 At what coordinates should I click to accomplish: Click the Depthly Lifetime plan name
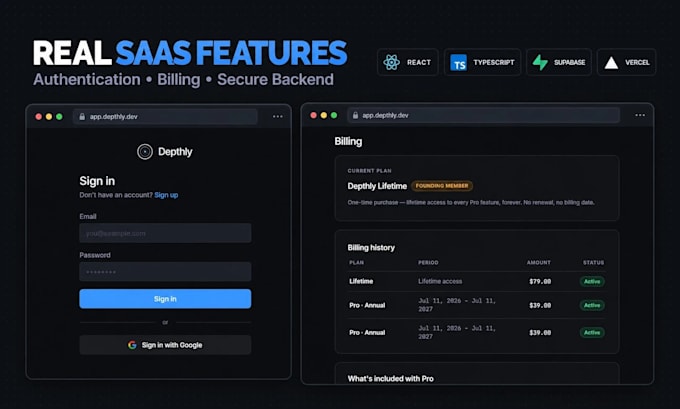click(x=377, y=186)
